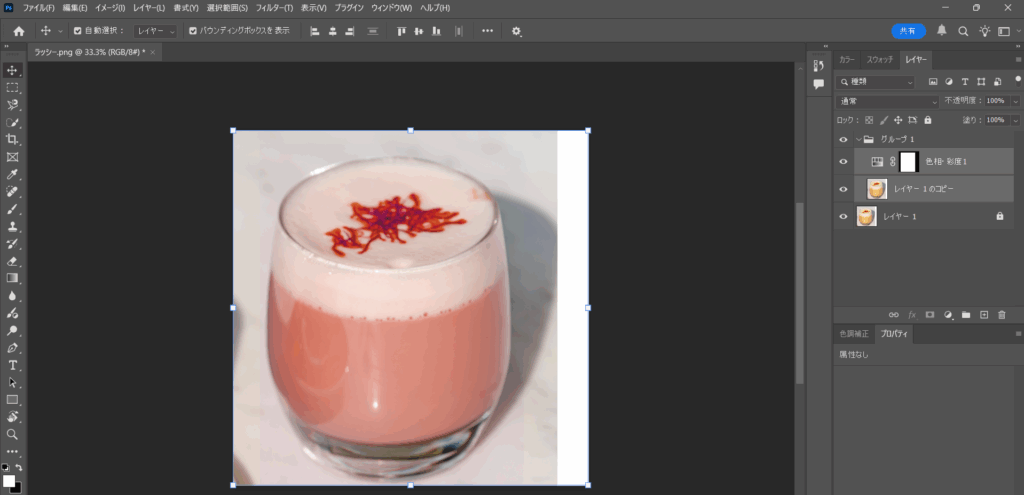Select the Horizontal Type tool
The image size is (1024, 495).
12,365
